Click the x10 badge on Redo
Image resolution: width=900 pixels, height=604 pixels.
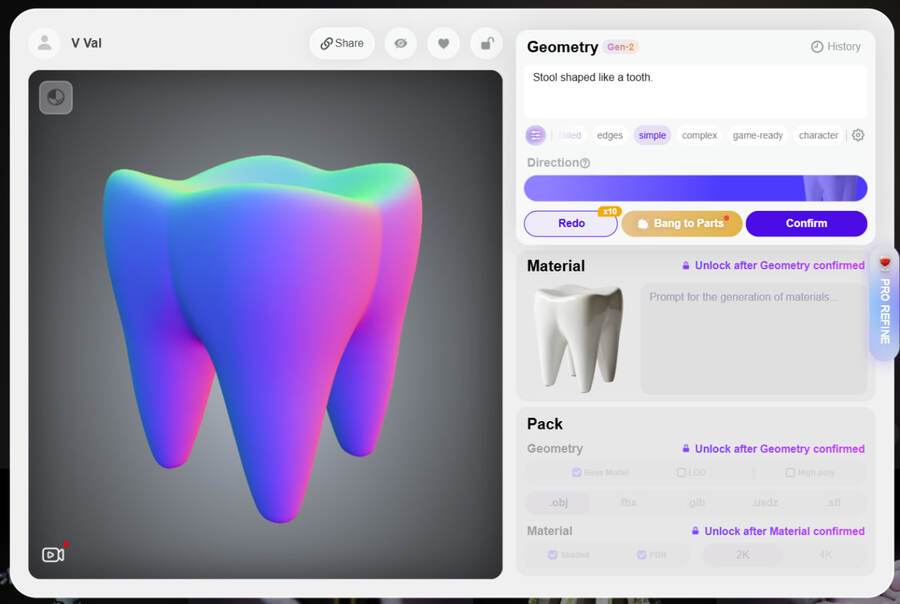point(610,211)
